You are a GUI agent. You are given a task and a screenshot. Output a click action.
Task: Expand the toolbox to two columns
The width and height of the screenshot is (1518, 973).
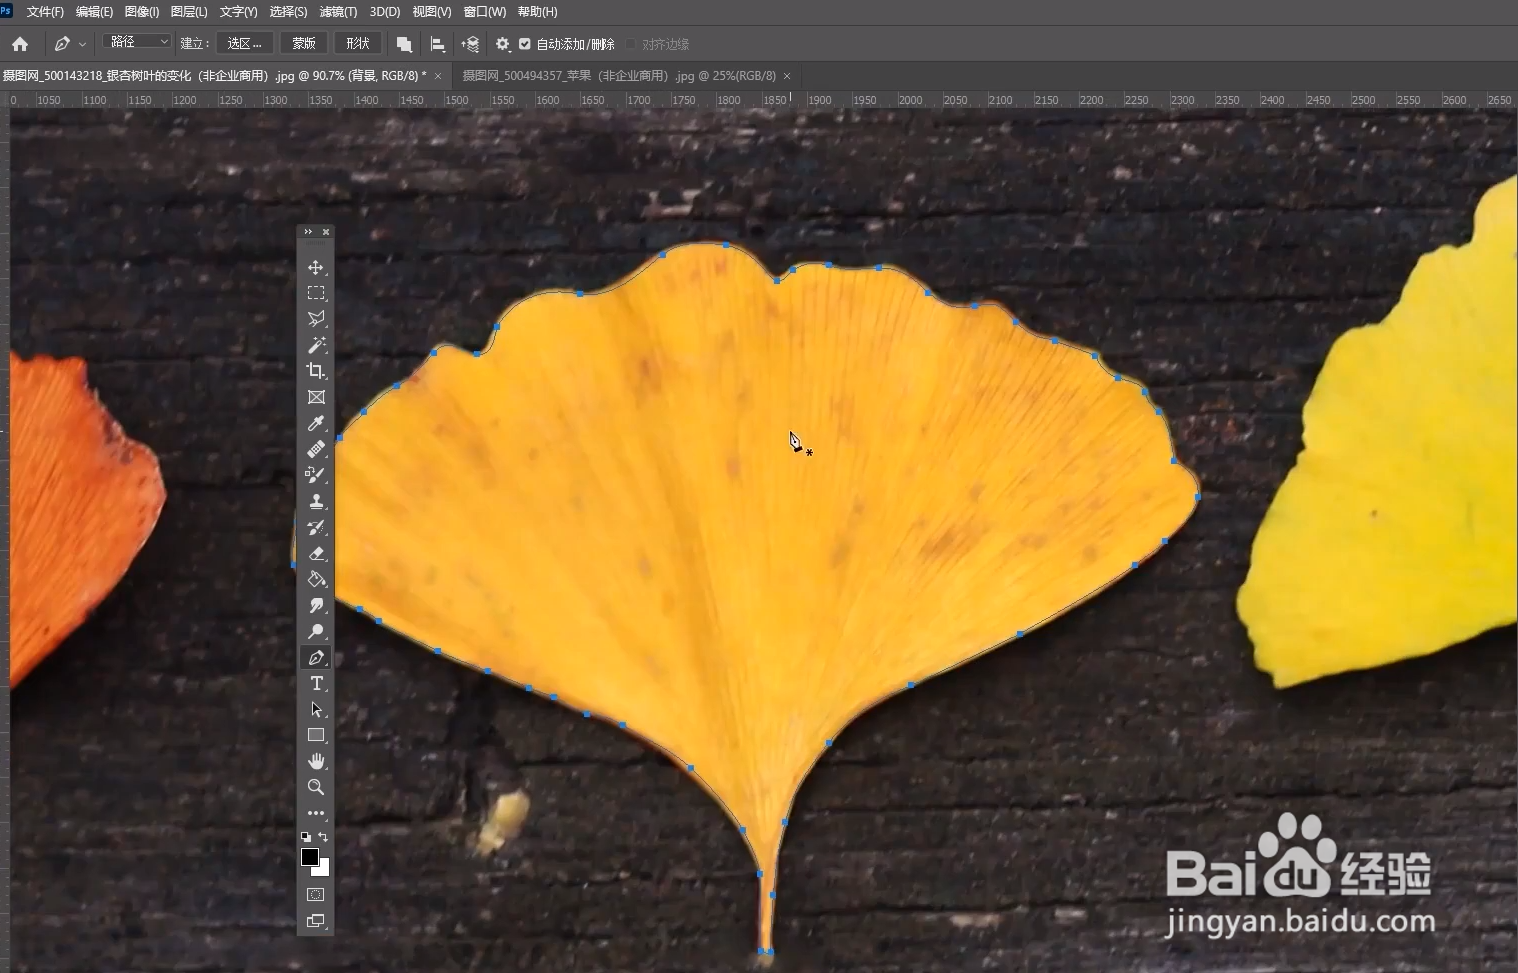coord(308,231)
